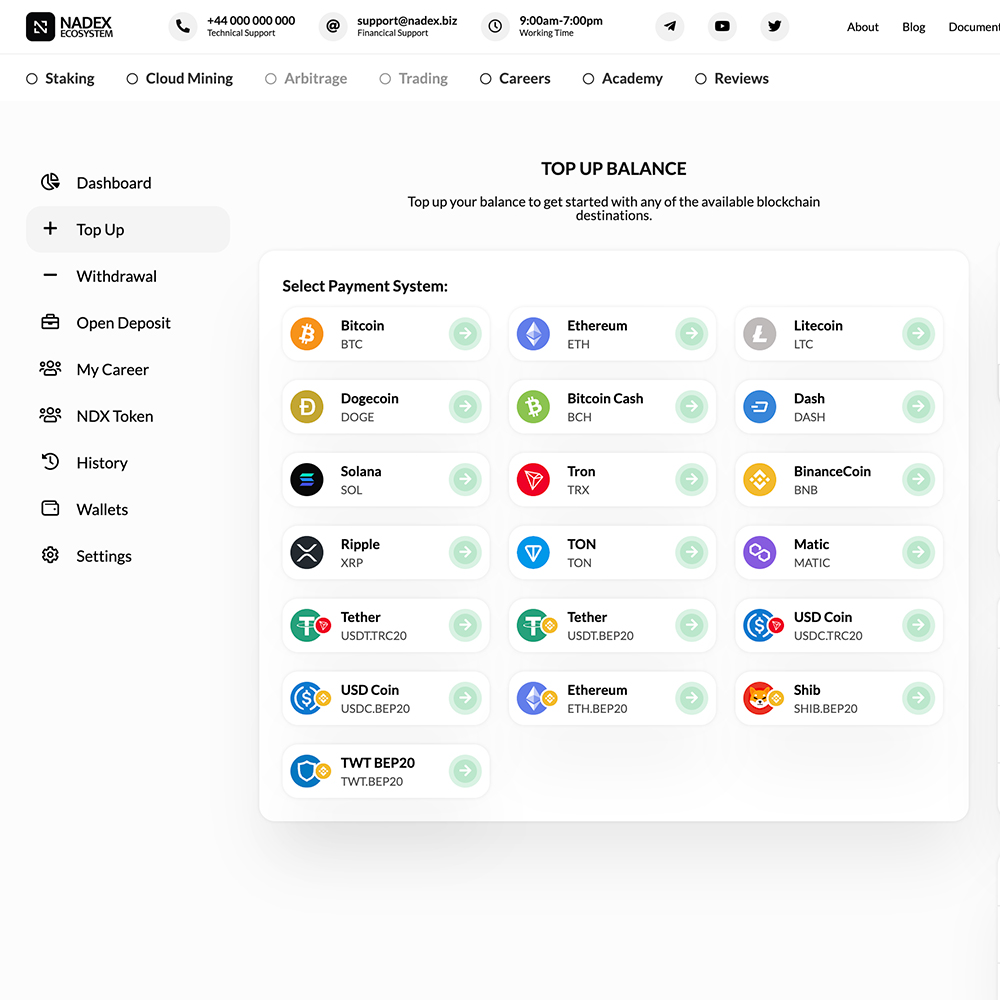
Task: Click the Bitcoin Cash coin icon
Action: click(533, 406)
